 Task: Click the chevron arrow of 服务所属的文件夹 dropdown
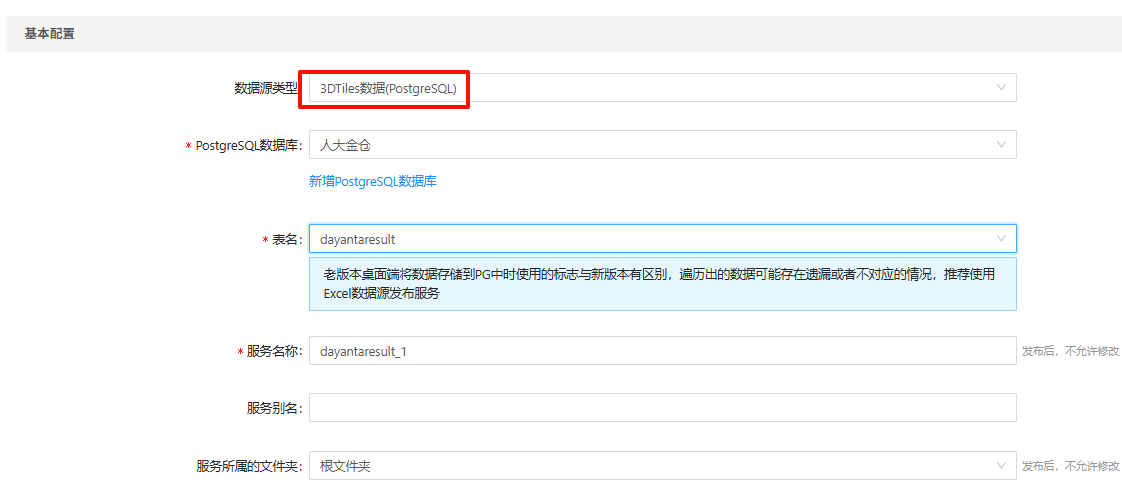[x=1001, y=466]
